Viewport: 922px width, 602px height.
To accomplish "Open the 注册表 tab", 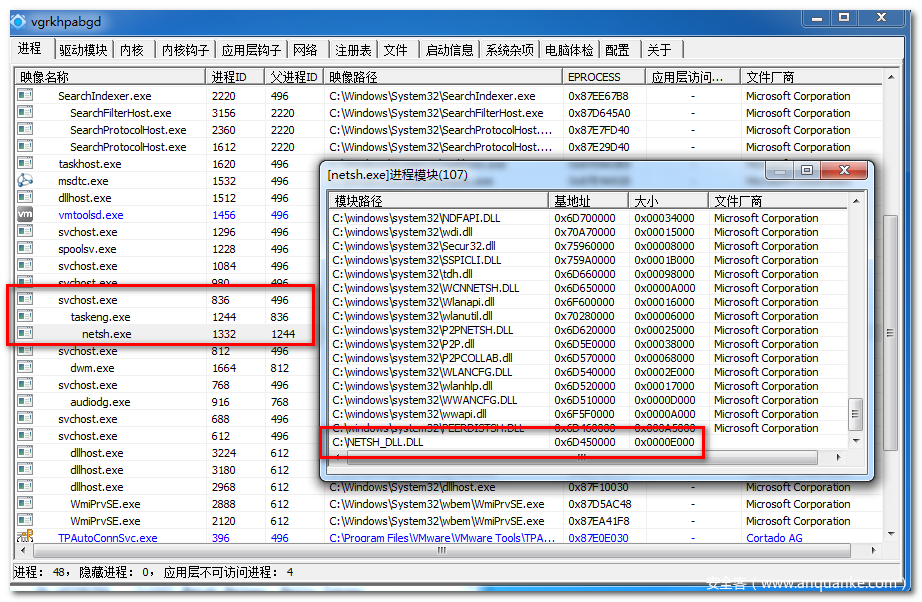I will [353, 50].
